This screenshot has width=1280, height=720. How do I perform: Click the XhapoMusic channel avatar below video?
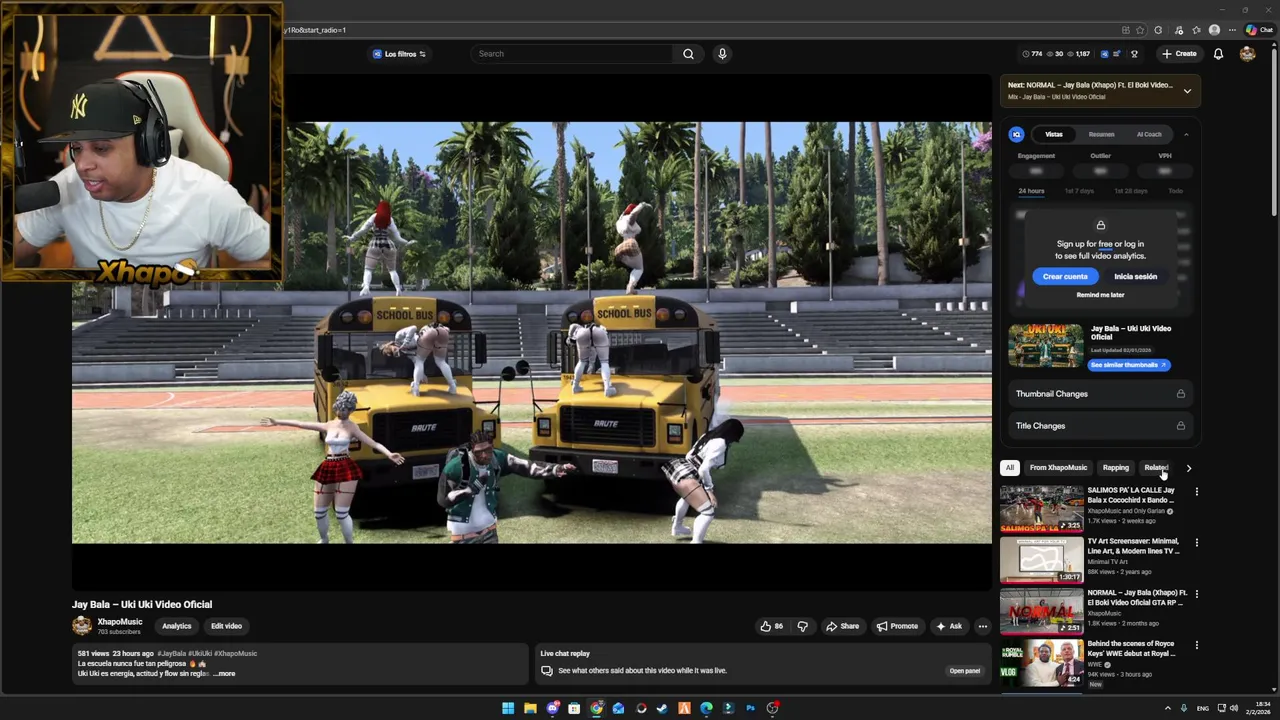(x=82, y=626)
